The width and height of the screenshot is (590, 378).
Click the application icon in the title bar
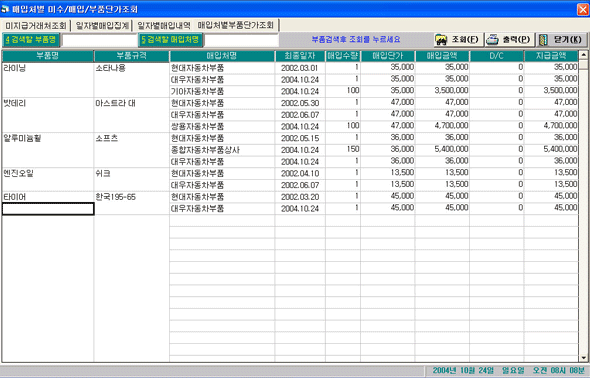tap(5, 9)
